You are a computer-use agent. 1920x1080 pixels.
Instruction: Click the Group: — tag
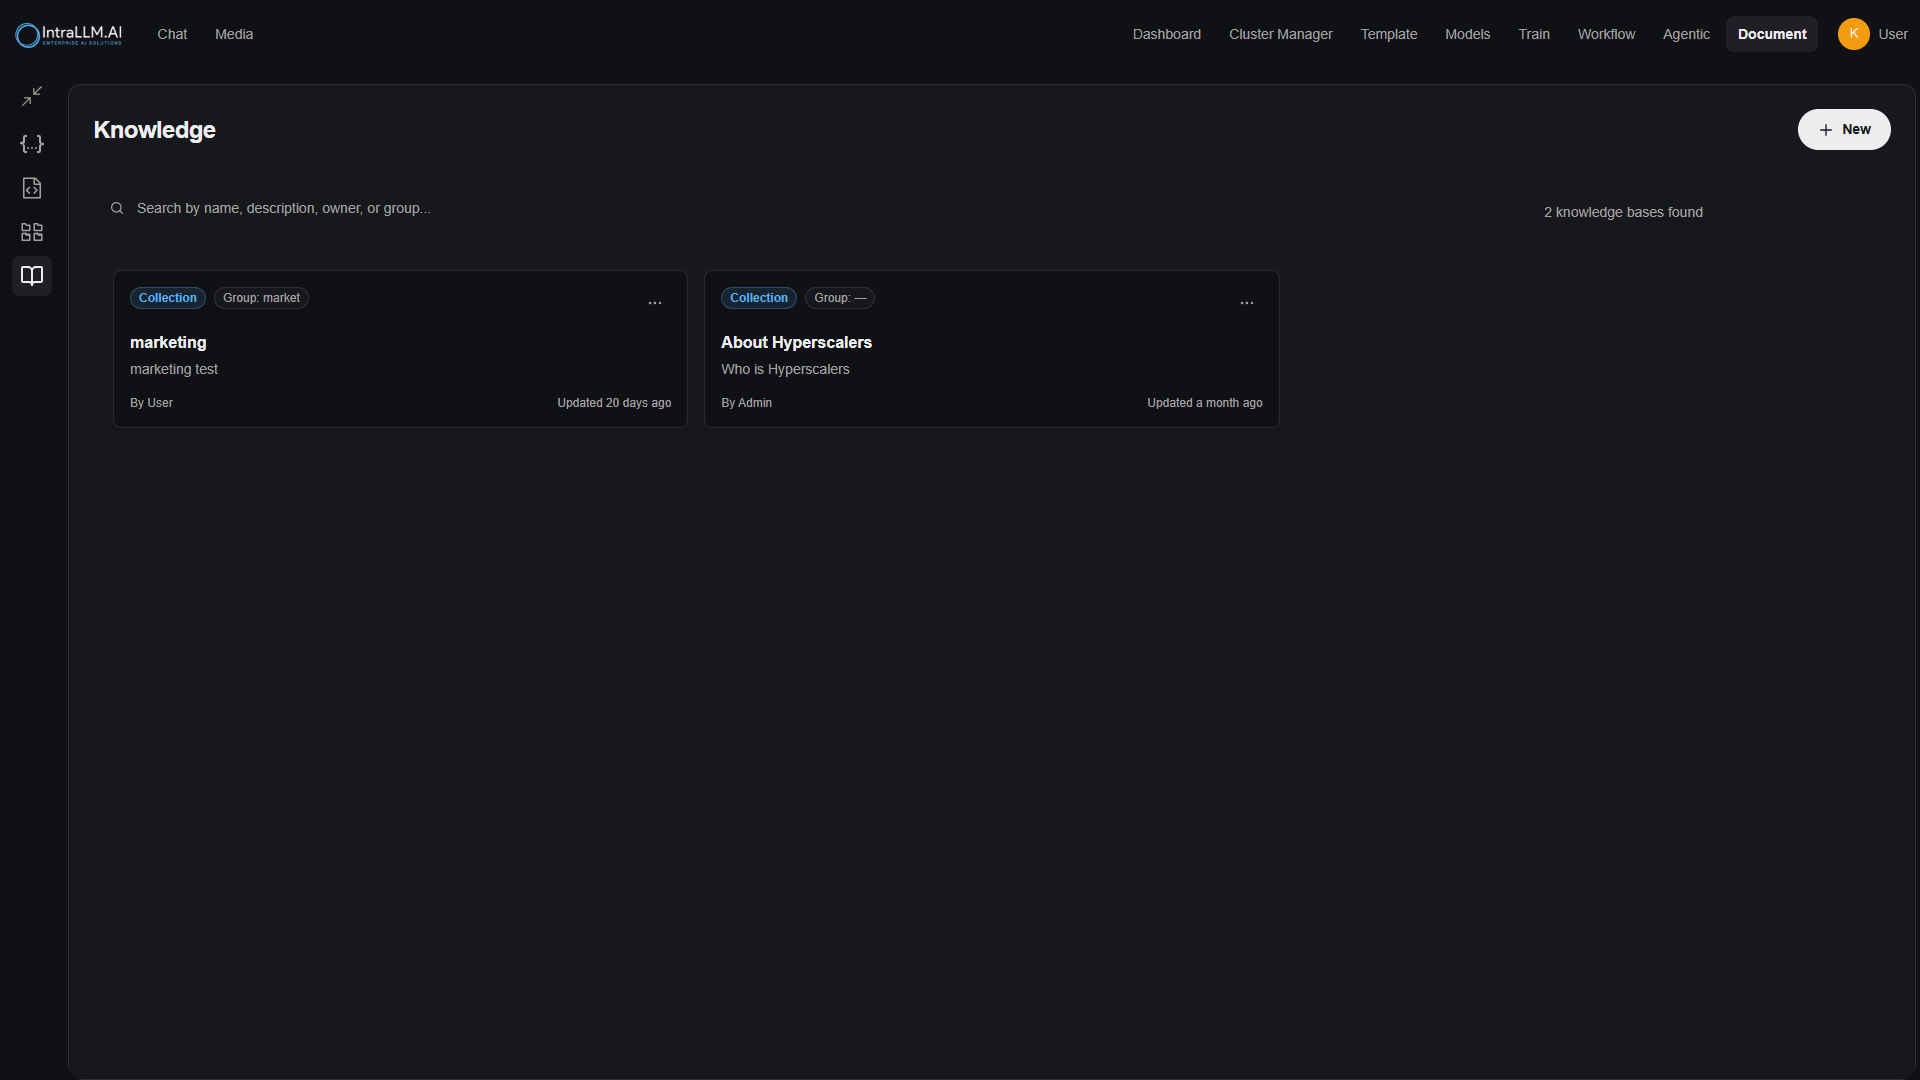pyautogui.click(x=840, y=298)
